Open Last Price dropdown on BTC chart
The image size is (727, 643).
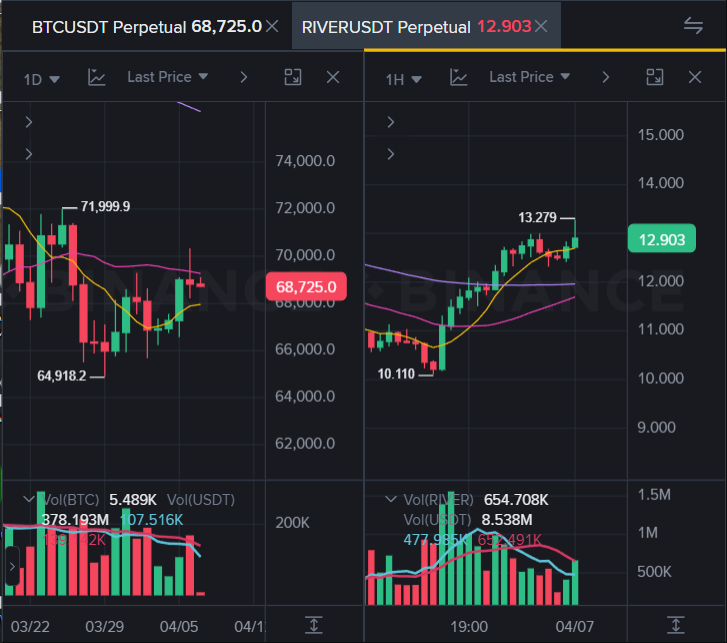coord(167,77)
